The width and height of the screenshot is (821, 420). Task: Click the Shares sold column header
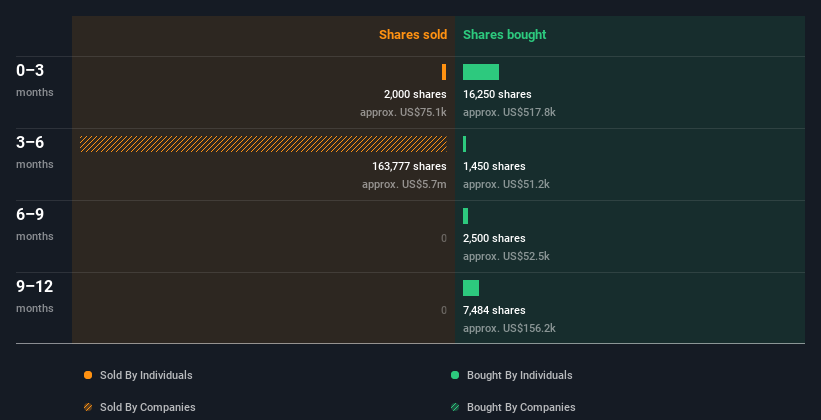point(413,35)
